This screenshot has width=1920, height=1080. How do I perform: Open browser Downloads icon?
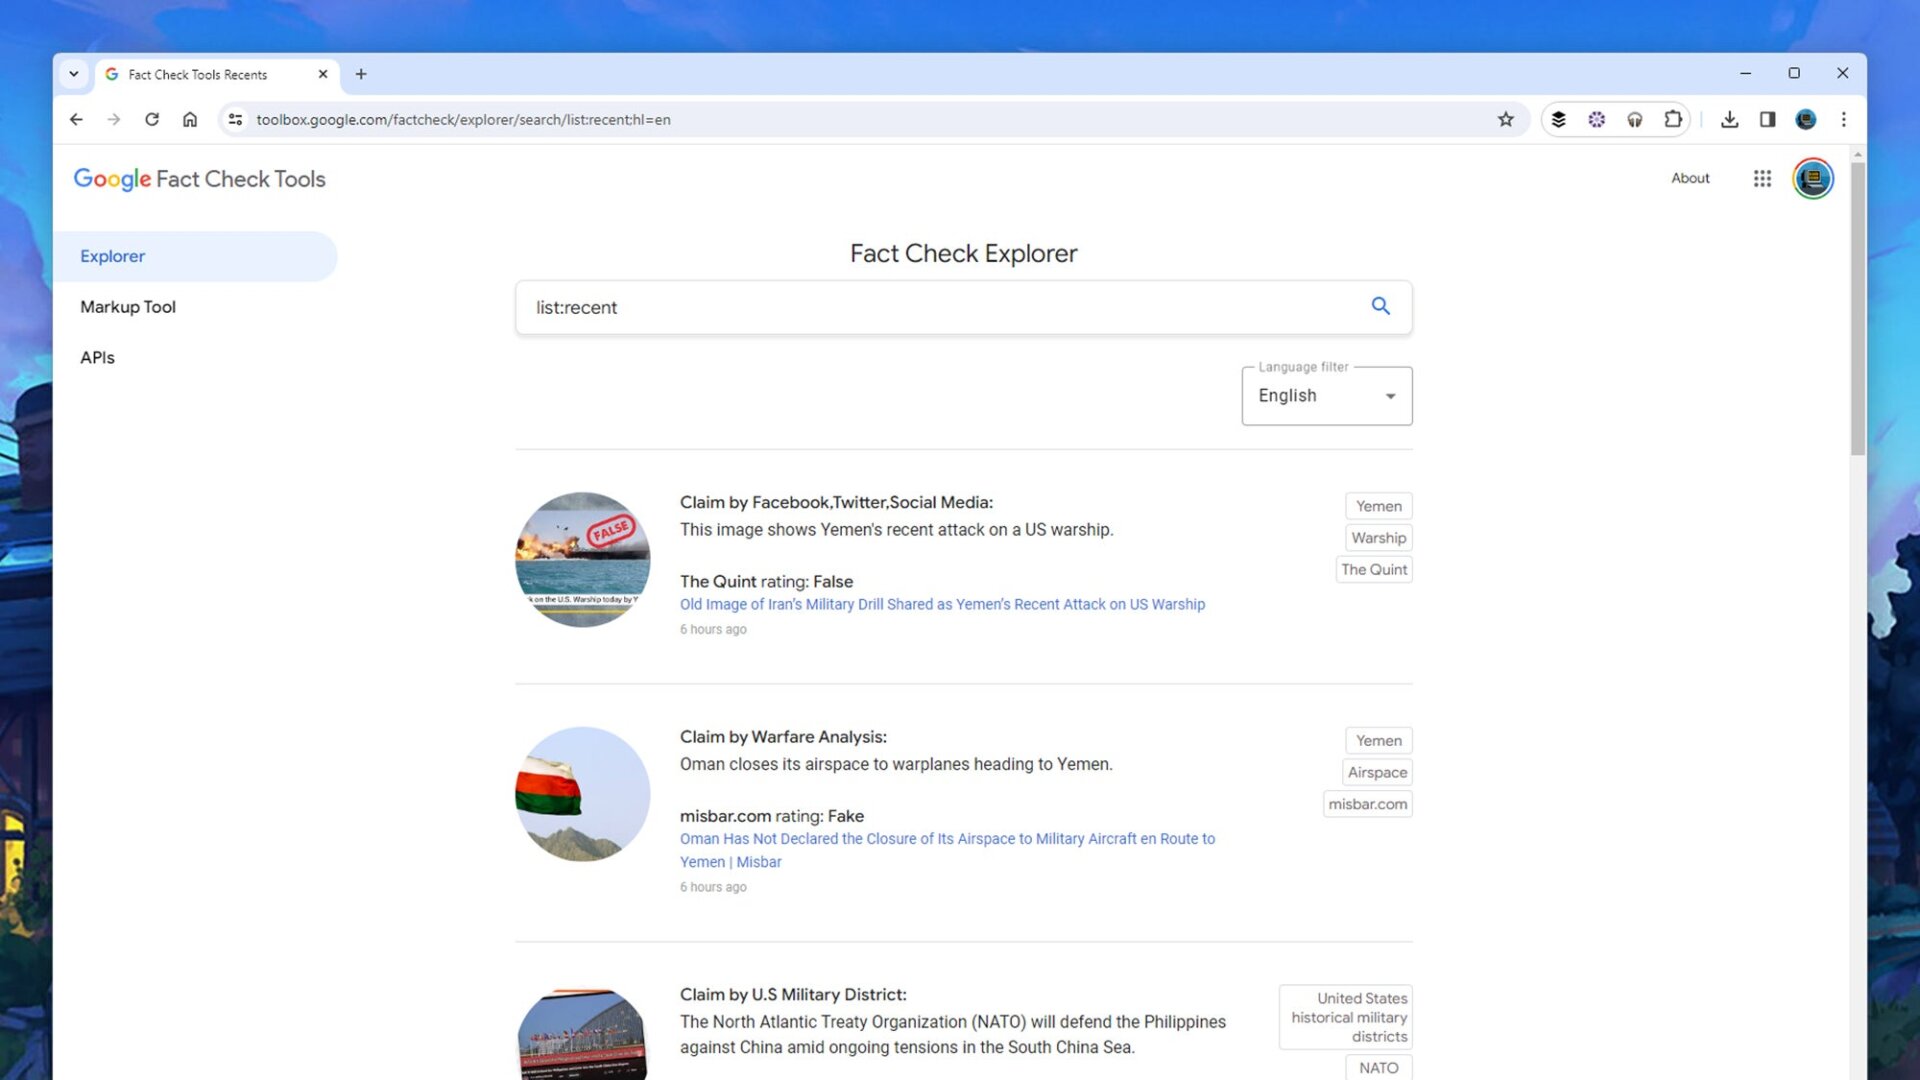click(x=1729, y=120)
